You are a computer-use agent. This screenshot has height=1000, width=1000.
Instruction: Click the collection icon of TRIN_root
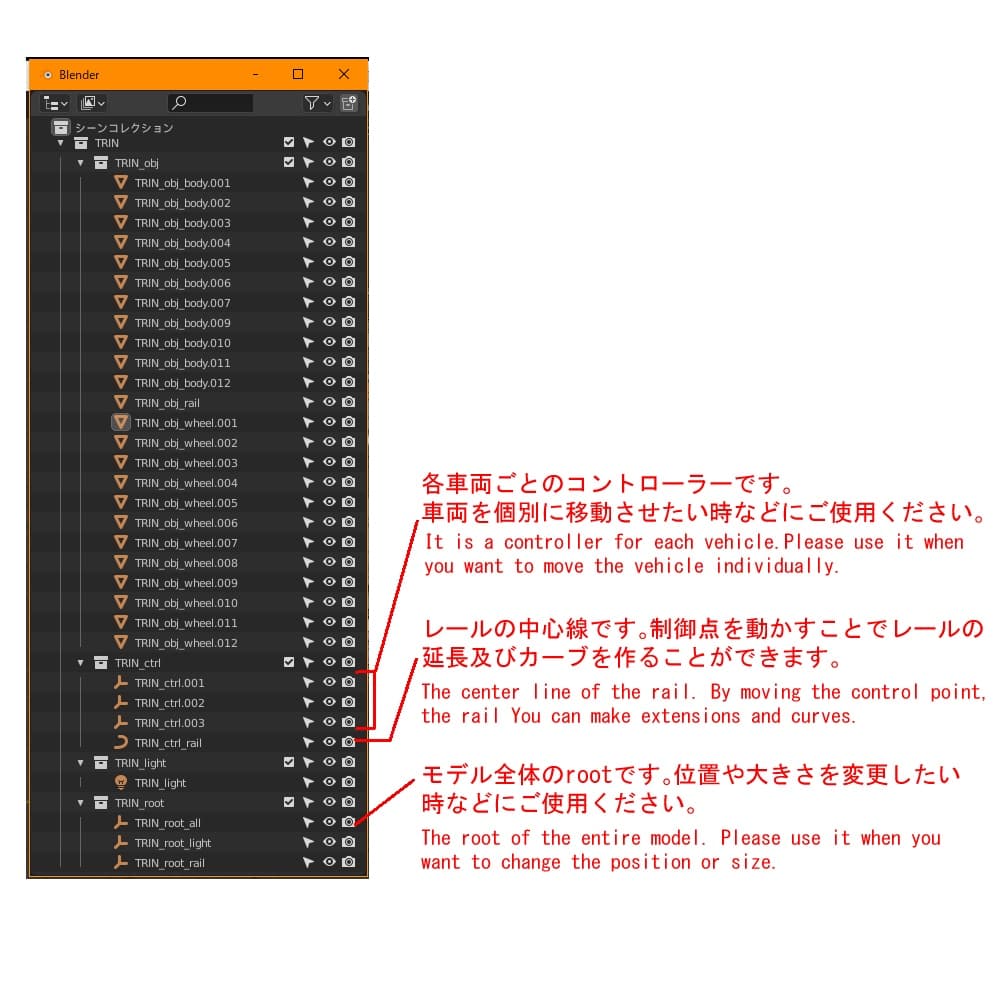100,802
